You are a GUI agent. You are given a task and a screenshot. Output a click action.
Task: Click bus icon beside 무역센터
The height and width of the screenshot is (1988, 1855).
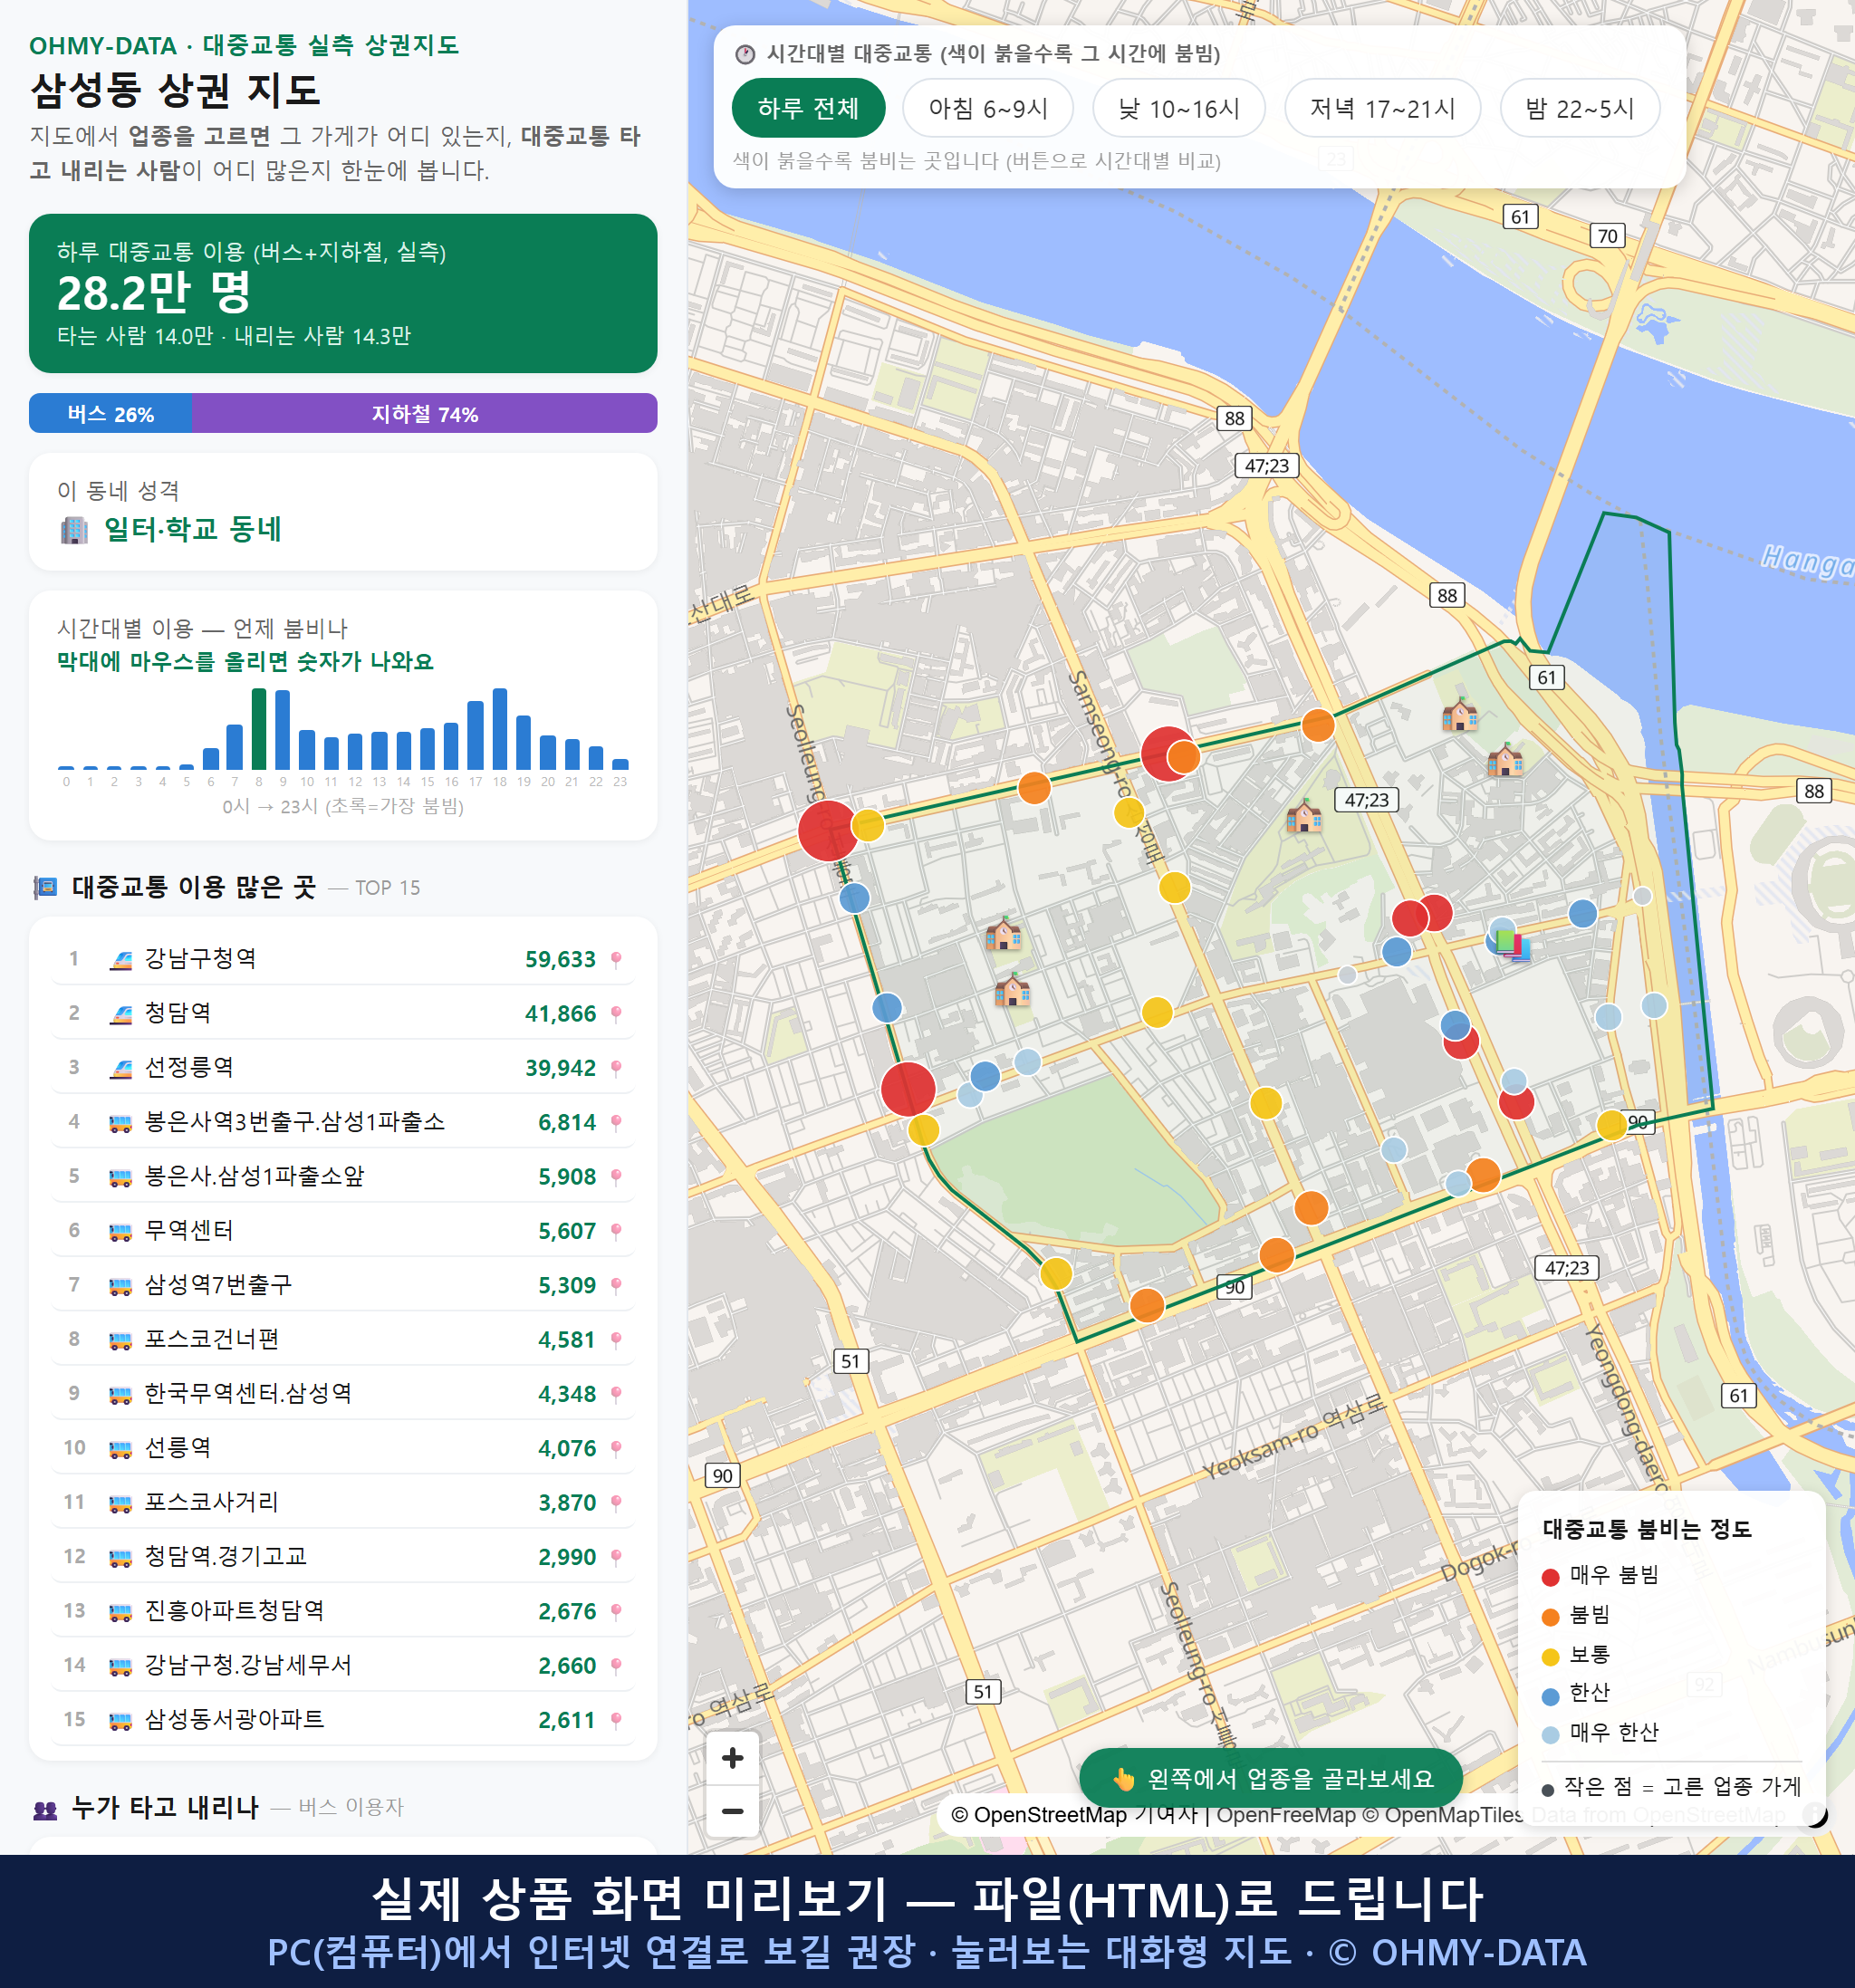[x=121, y=1232]
